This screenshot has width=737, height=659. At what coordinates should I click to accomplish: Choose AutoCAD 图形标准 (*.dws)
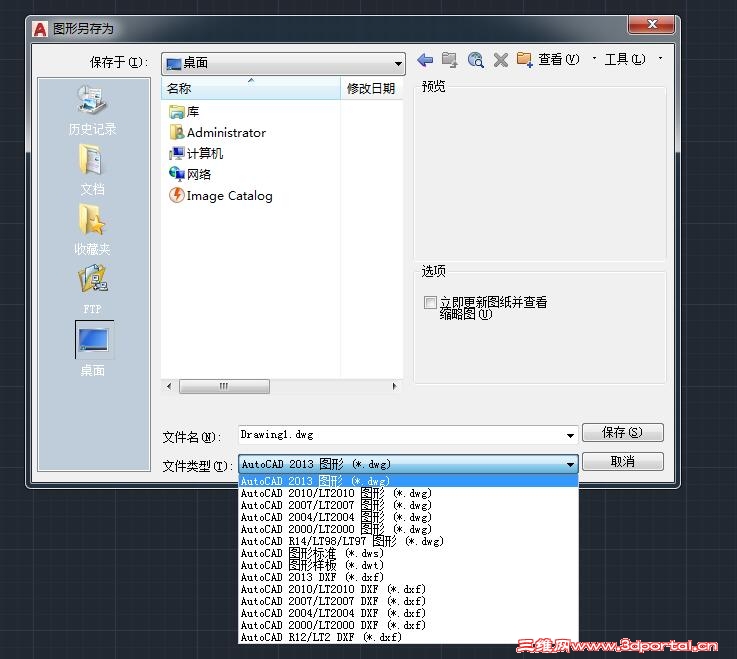[408, 553]
